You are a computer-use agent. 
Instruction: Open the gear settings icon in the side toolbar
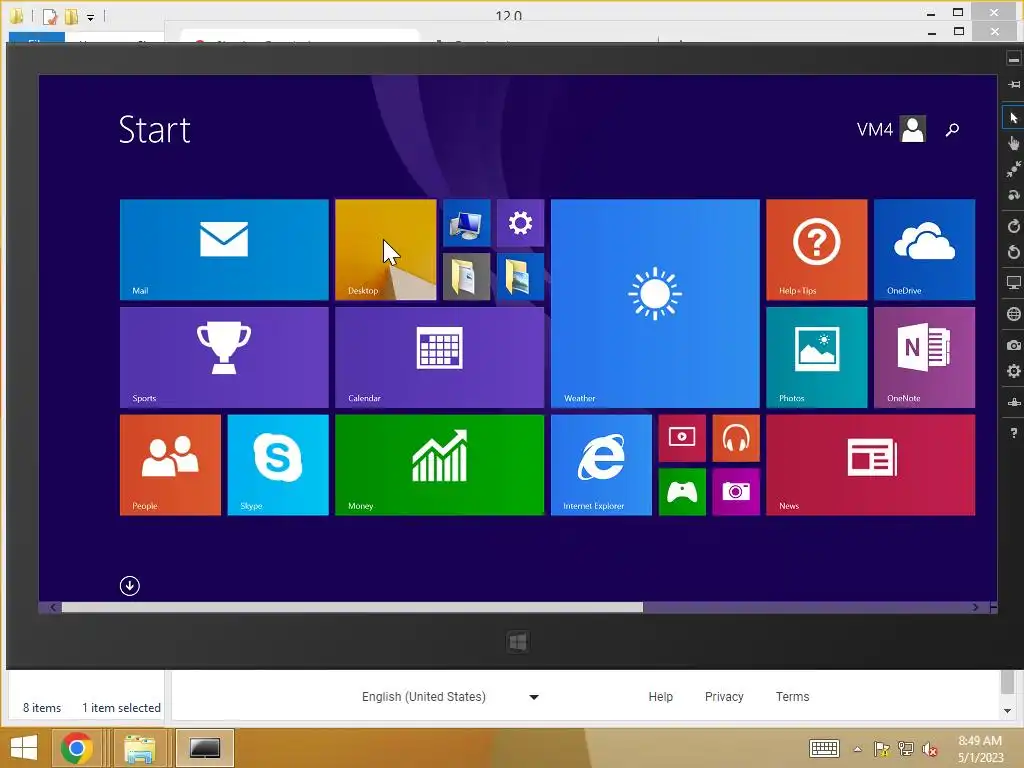(x=1014, y=371)
